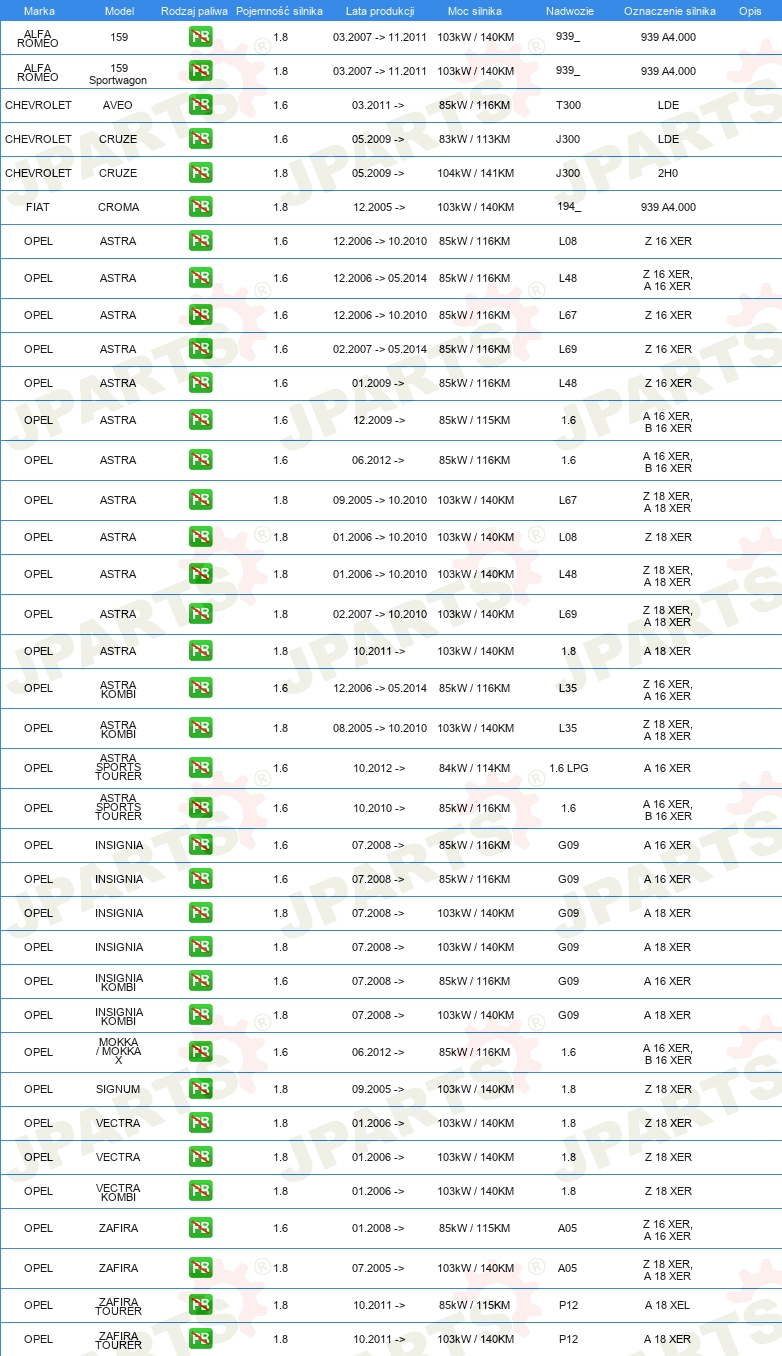Select the FIAT brand cell
Screen dimensions: 782x1356
[39, 207]
